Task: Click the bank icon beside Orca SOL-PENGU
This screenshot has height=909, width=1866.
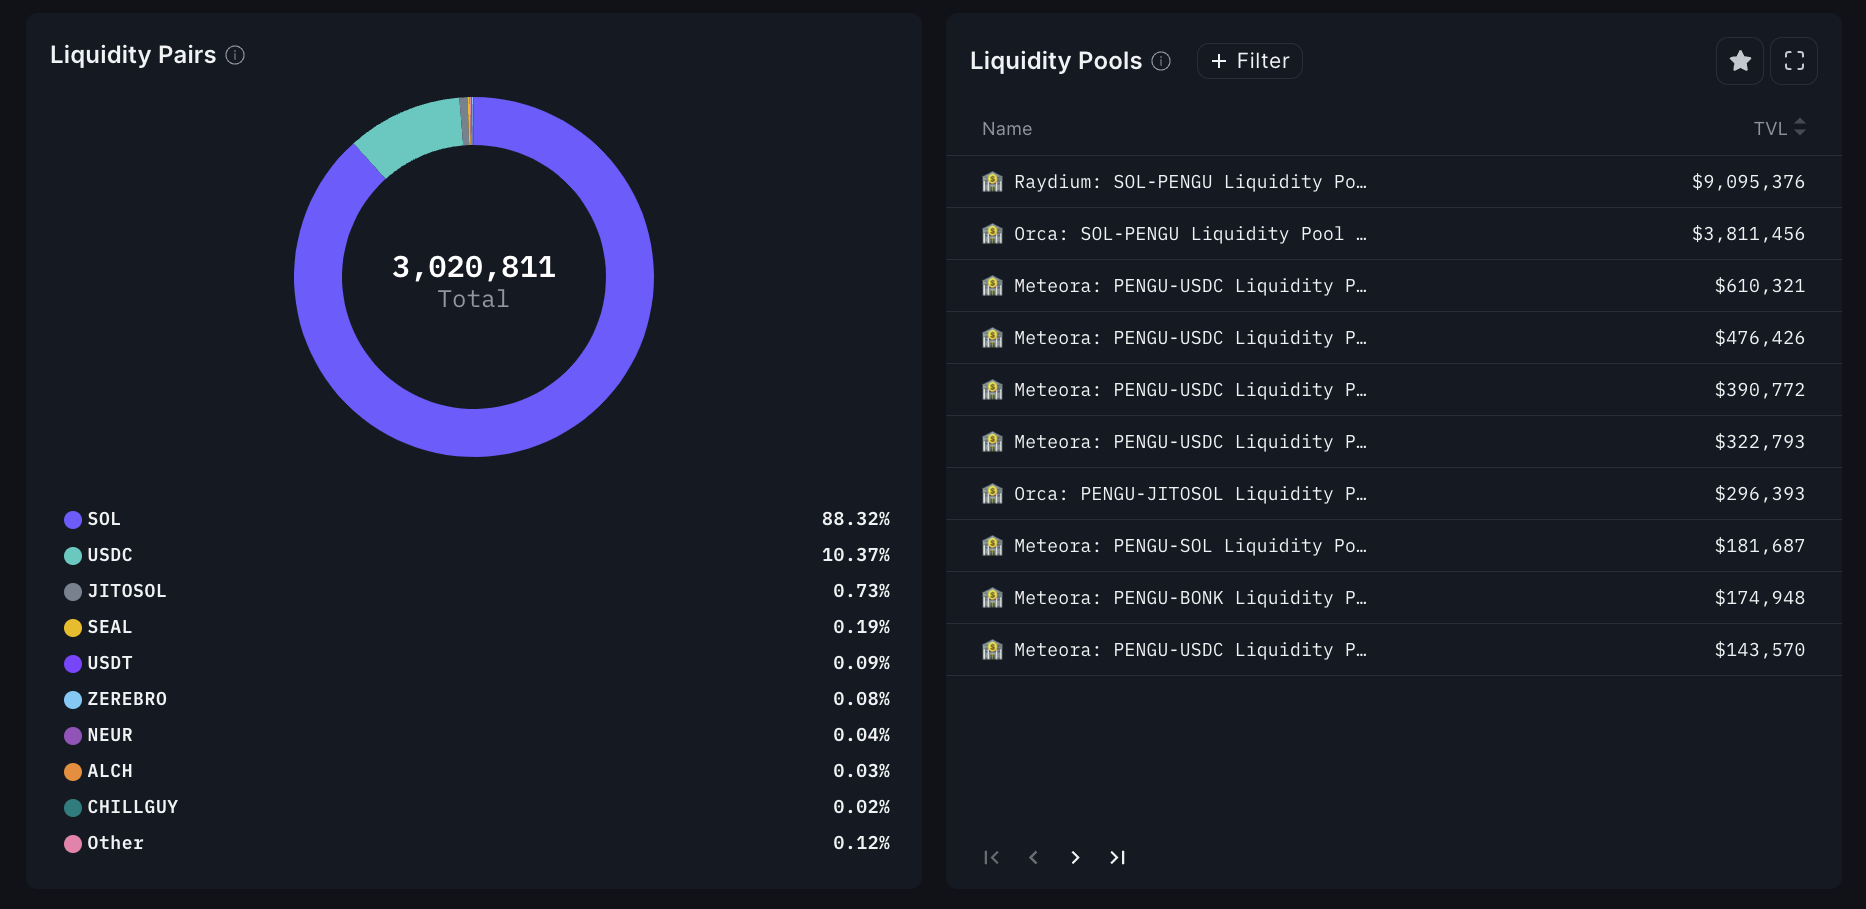Action: click(992, 234)
